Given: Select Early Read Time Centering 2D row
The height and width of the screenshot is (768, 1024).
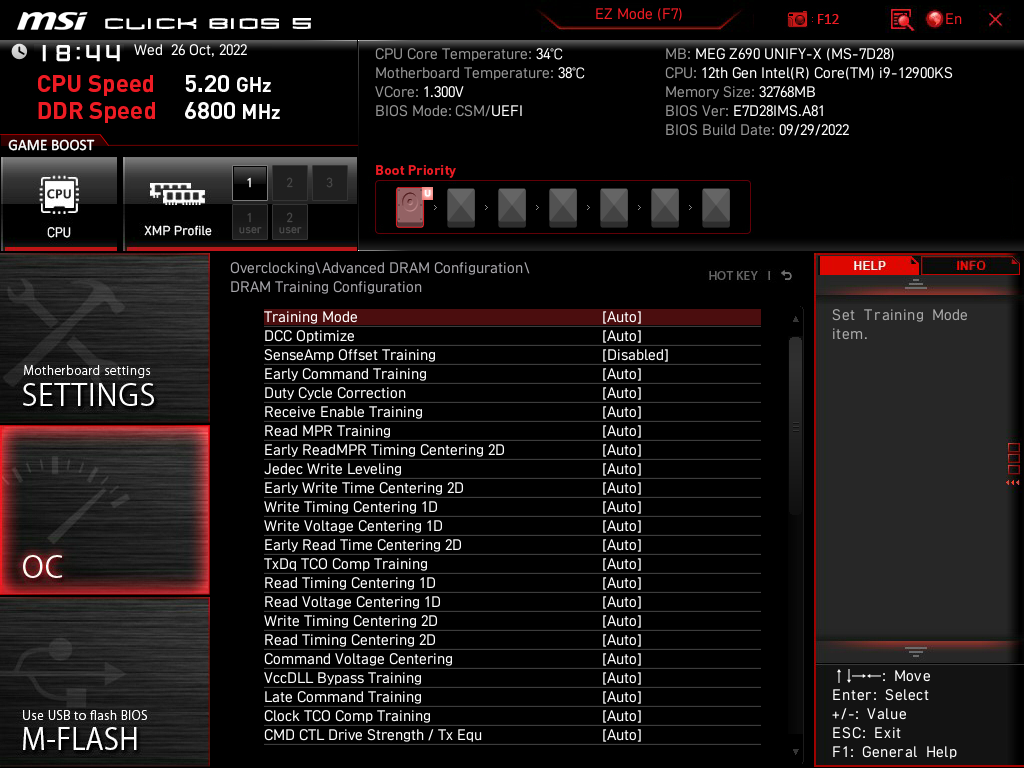Looking at the screenshot, I should [512, 545].
